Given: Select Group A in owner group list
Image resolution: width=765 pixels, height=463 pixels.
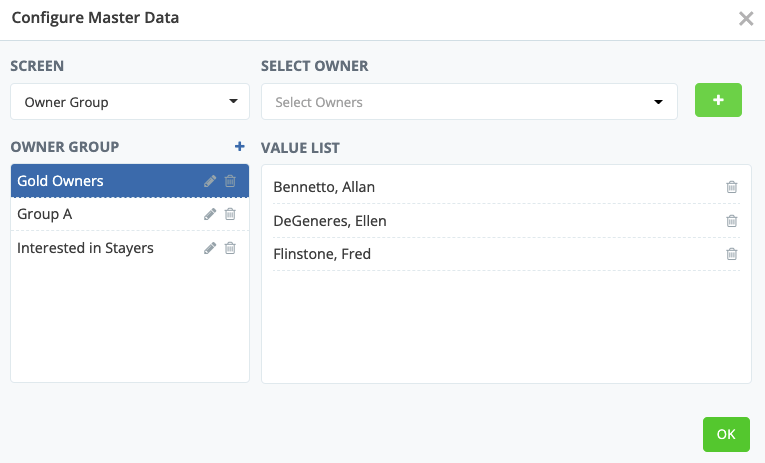Looking at the screenshot, I should point(100,214).
